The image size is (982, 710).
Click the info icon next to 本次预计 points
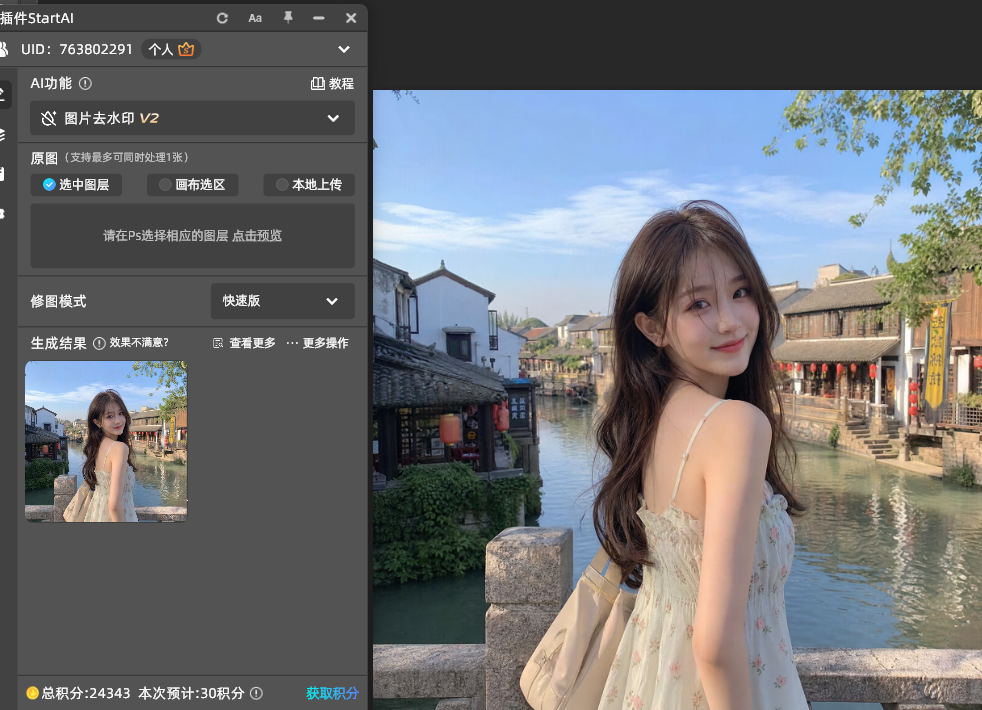[x=256, y=693]
